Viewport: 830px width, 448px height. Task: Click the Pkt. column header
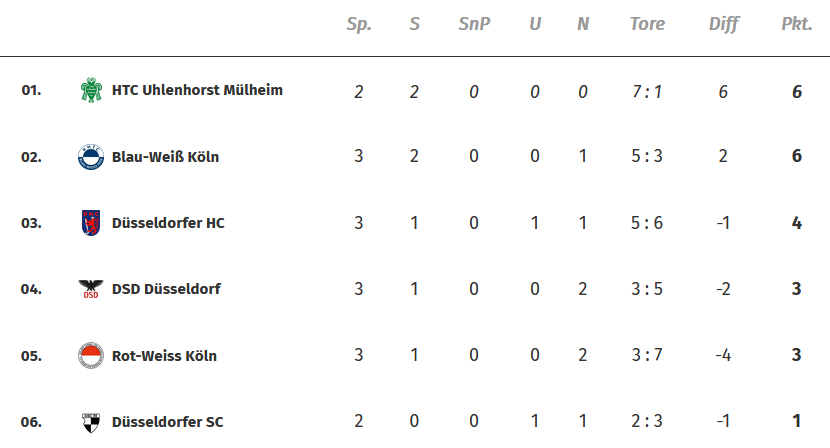[x=796, y=24]
